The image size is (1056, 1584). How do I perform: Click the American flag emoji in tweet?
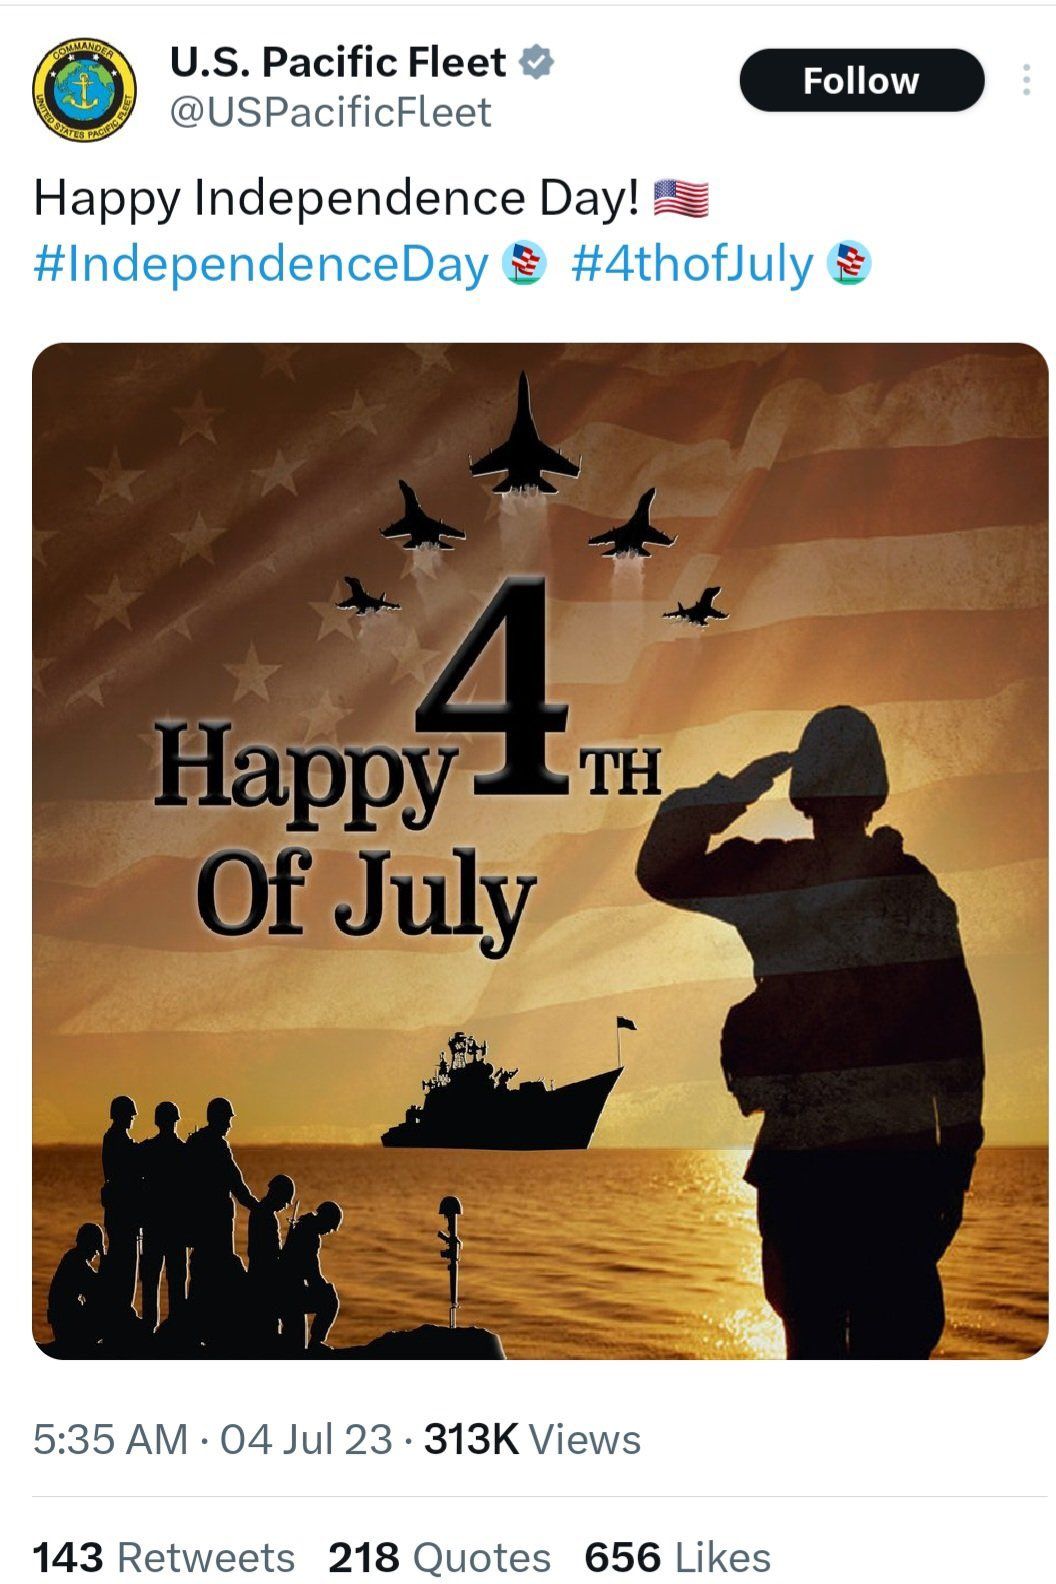point(681,198)
